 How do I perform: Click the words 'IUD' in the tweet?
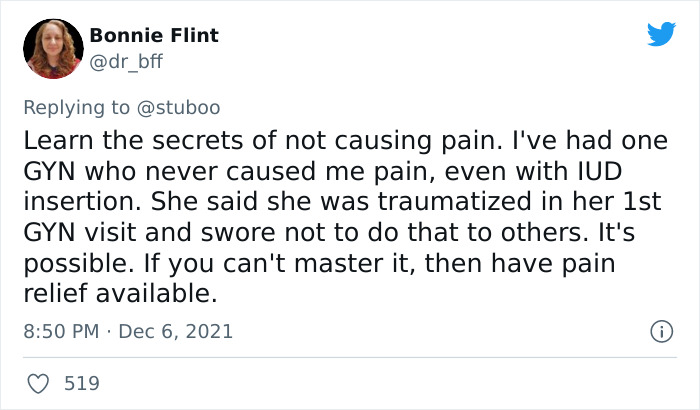[632, 170]
